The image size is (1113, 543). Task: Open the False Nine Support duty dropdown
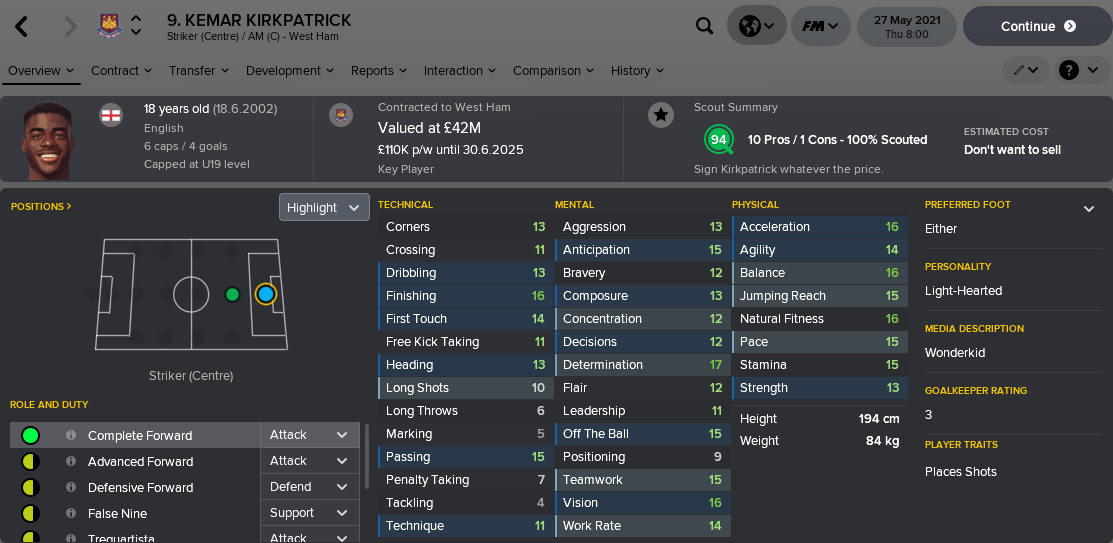[x=309, y=513]
